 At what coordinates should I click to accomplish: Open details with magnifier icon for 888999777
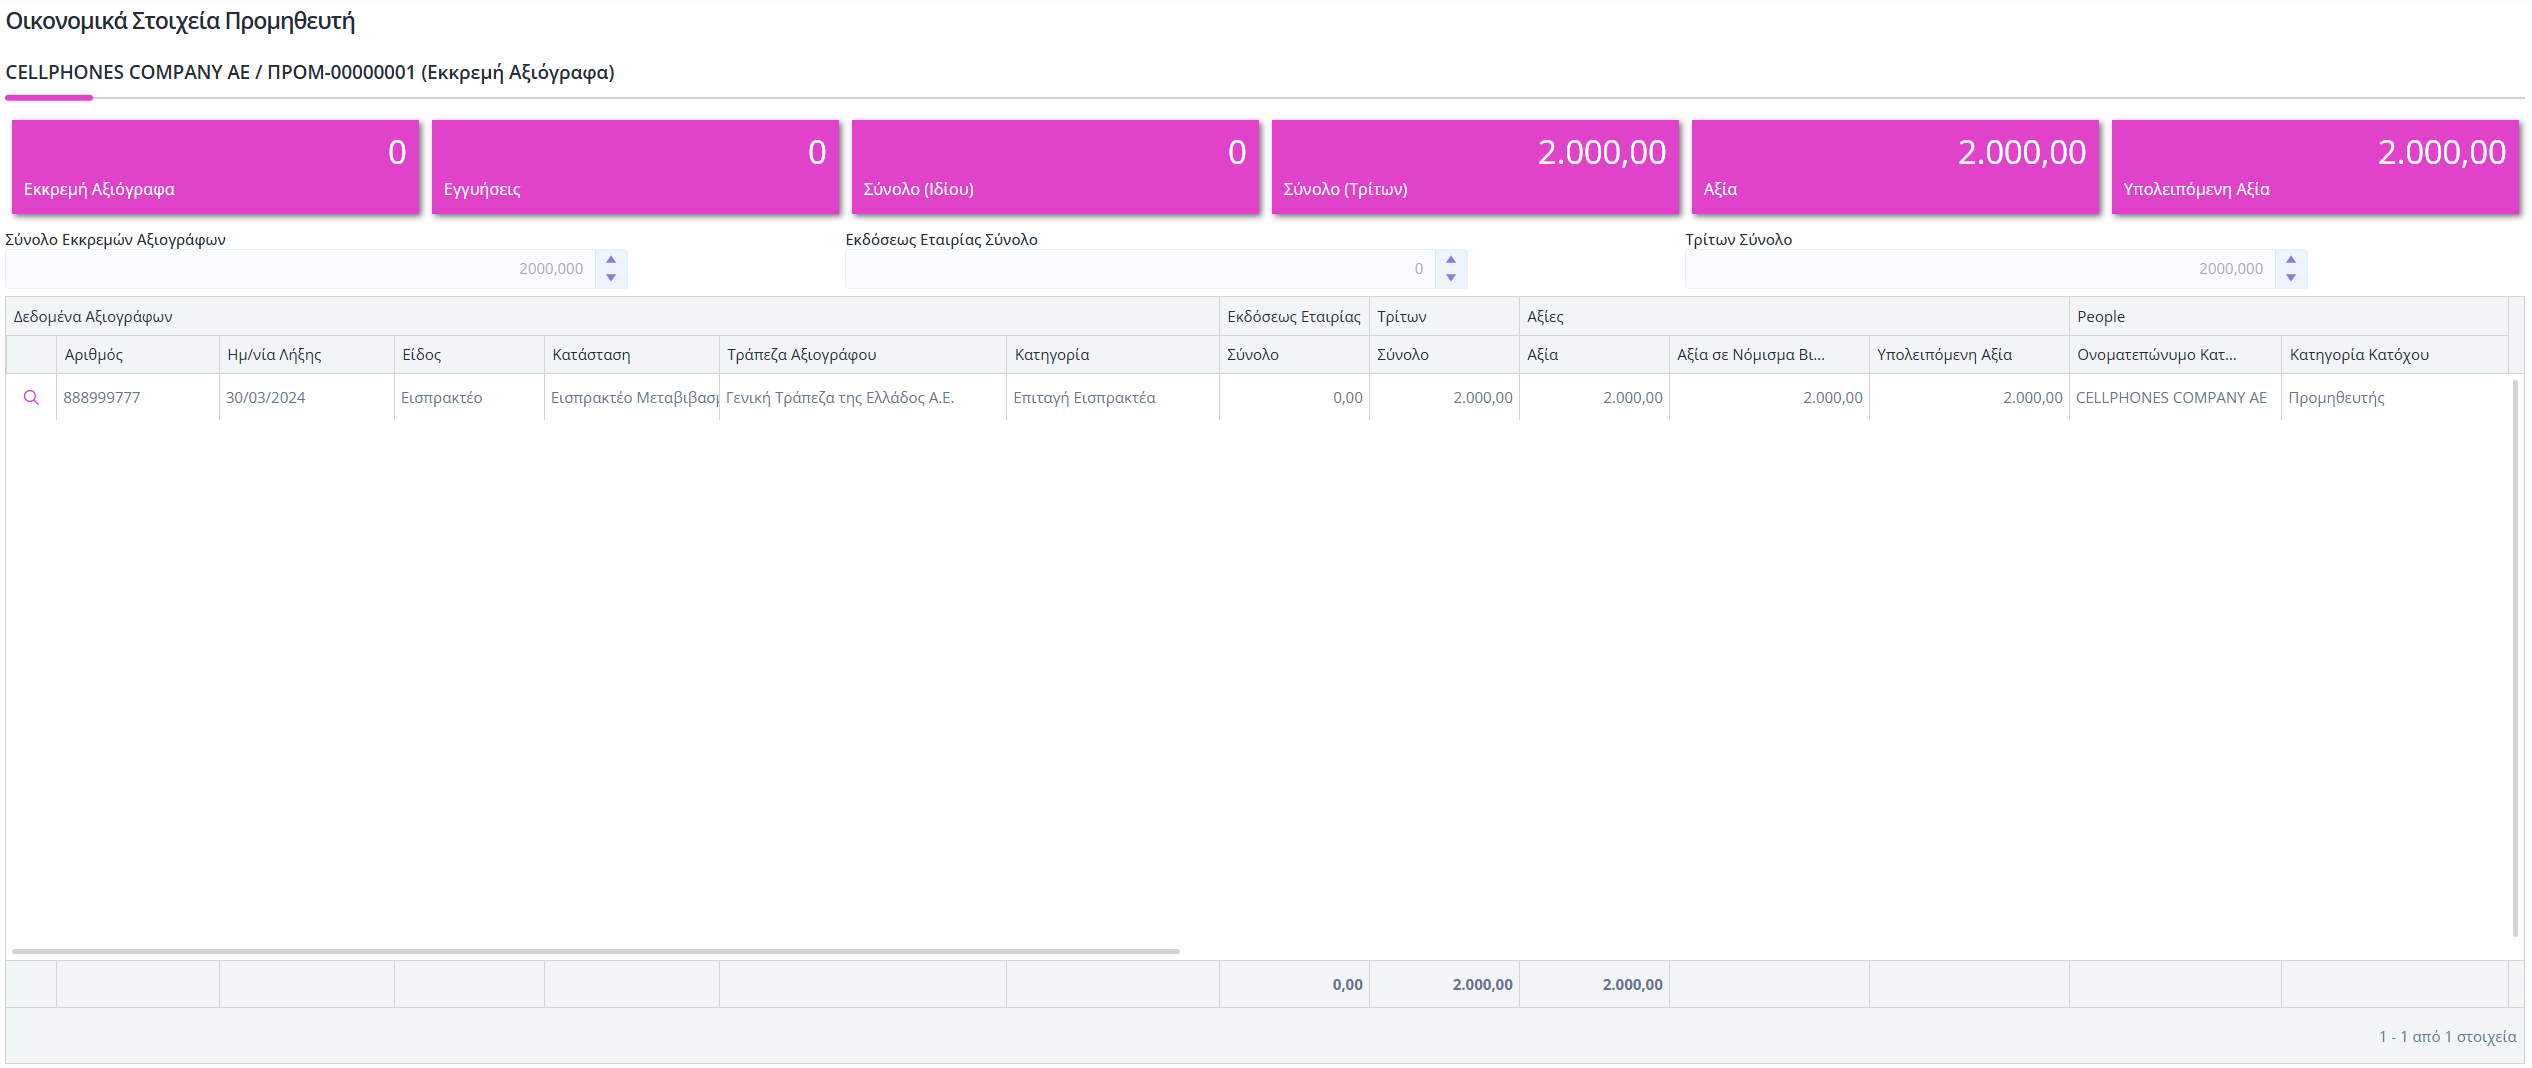click(x=31, y=398)
